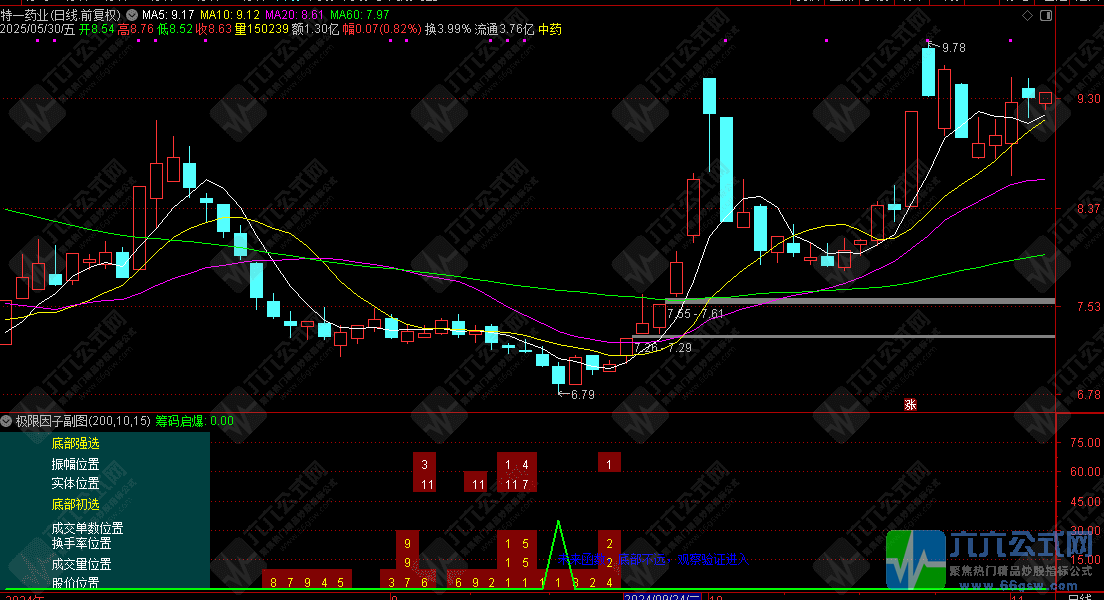1104x600 pixels.
Task: Click the red 涨 marker icon
Action: tap(911, 405)
